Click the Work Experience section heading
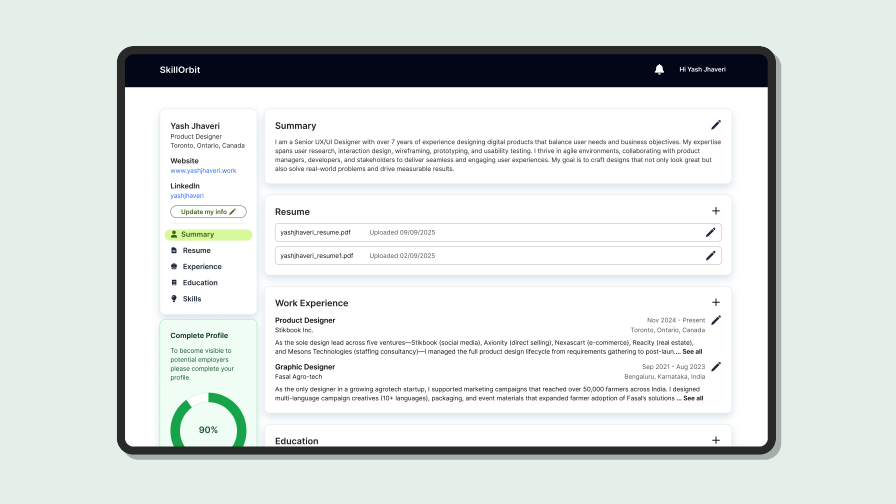The height and width of the screenshot is (504, 896). [311, 303]
